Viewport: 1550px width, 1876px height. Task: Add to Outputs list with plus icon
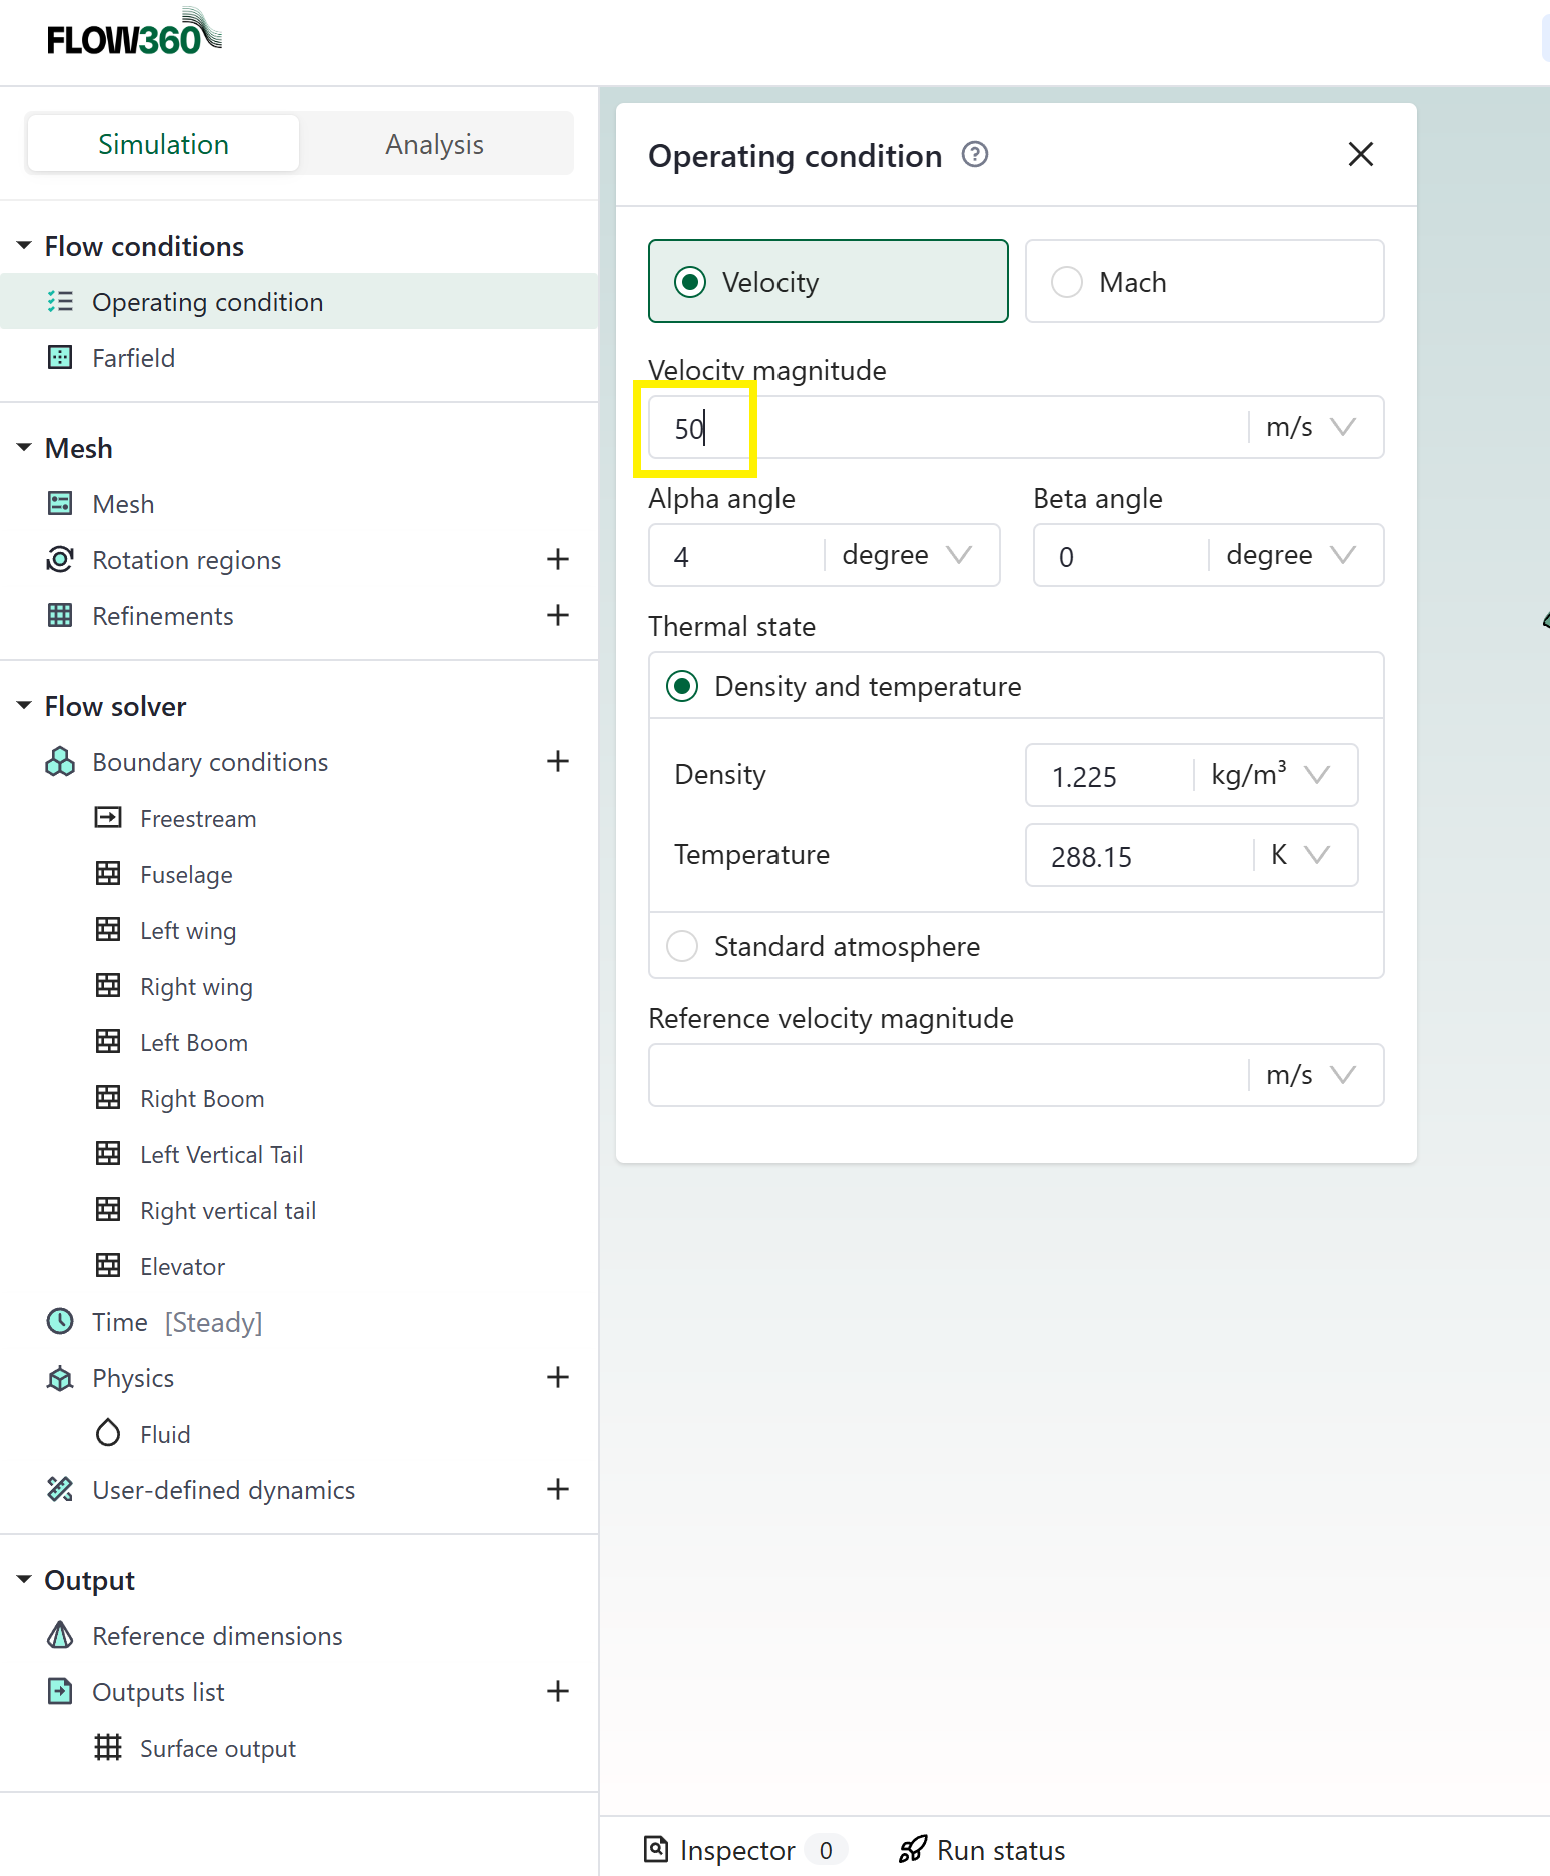[x=558, y=1691]
